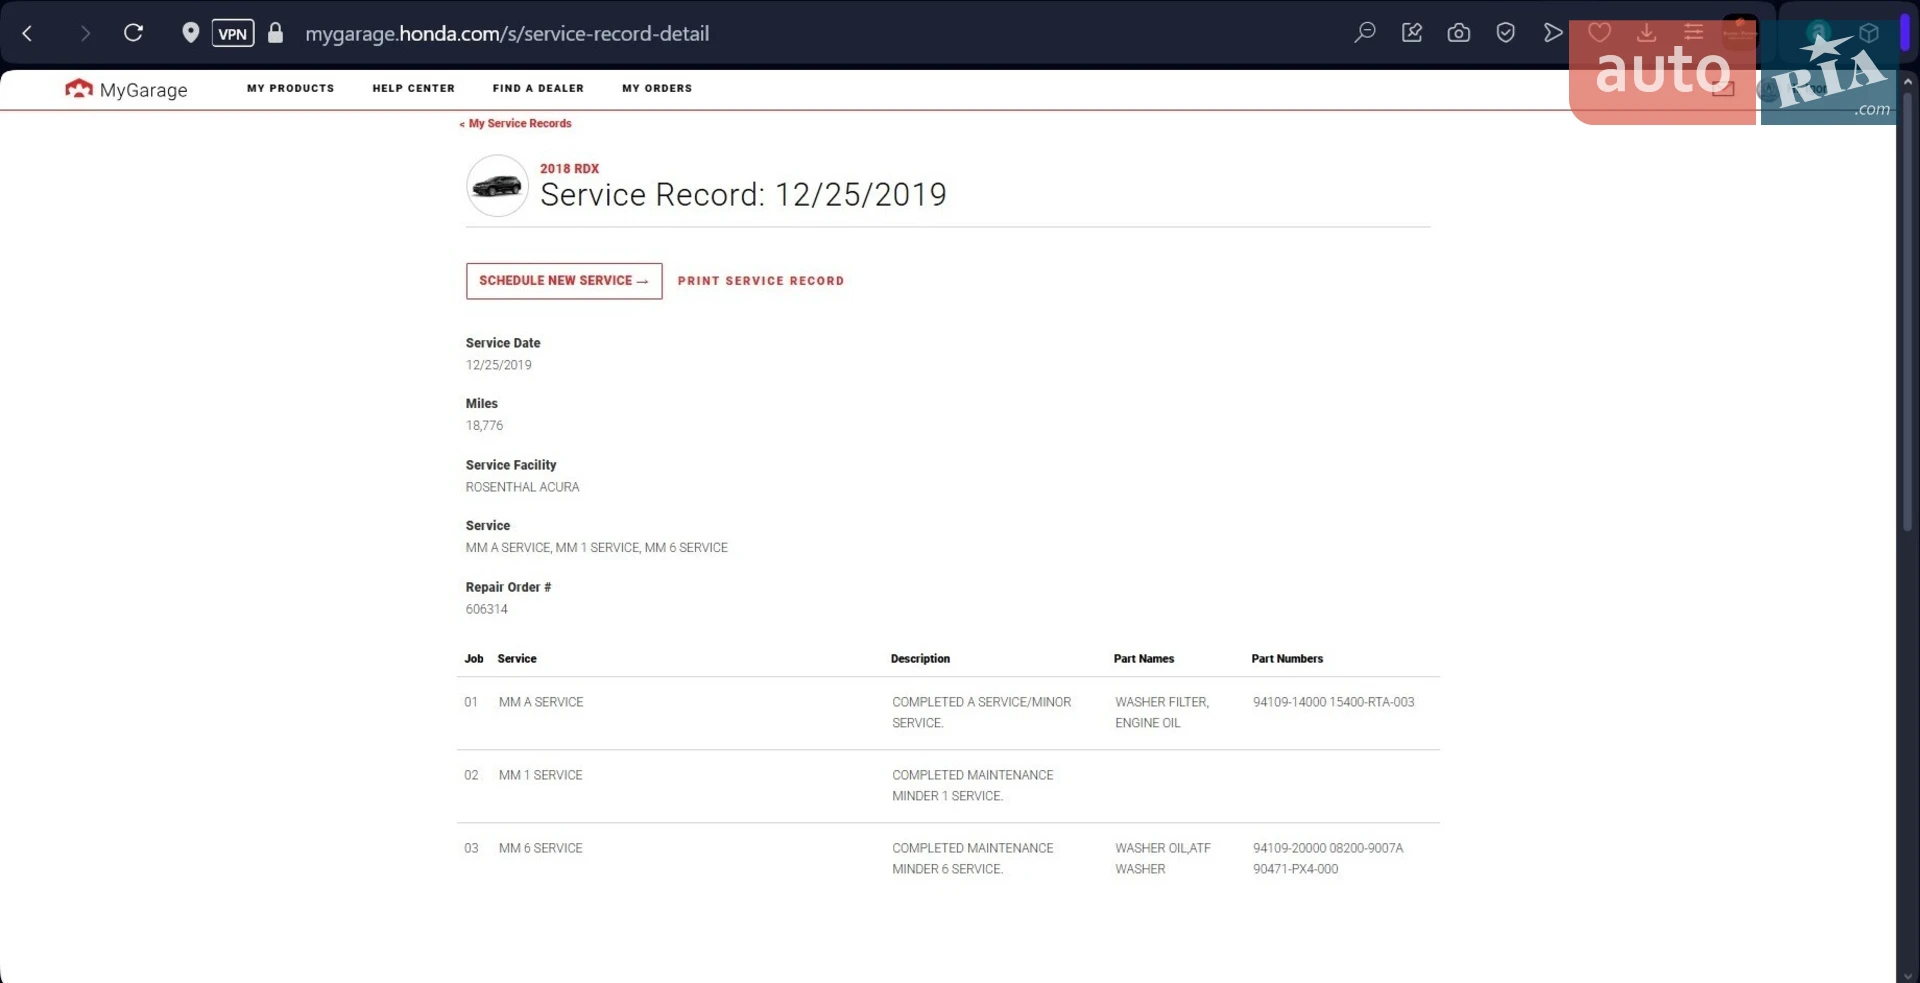The width and height of the screenshot is (1920, 983).
Task: Go back with the browser back arrow
Action: 28,33
